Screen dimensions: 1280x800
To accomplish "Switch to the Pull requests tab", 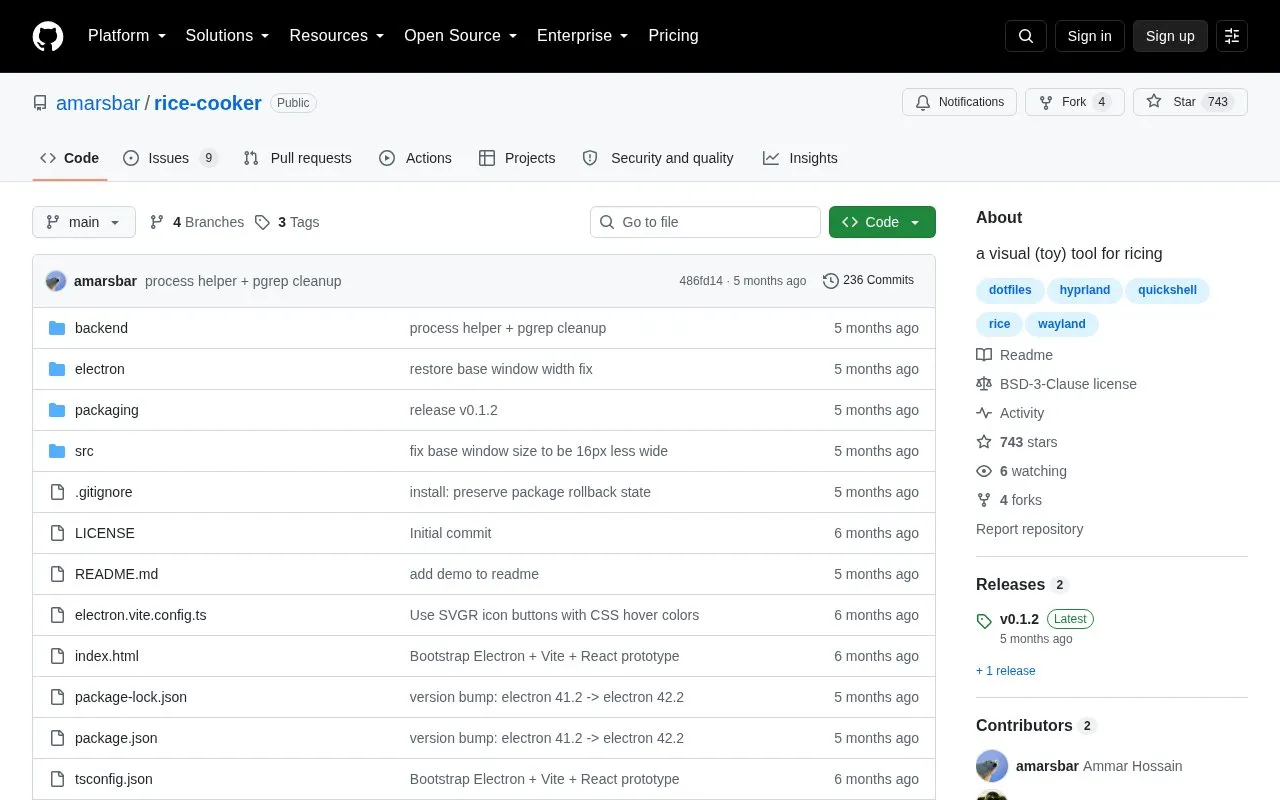I will [297, 158].
